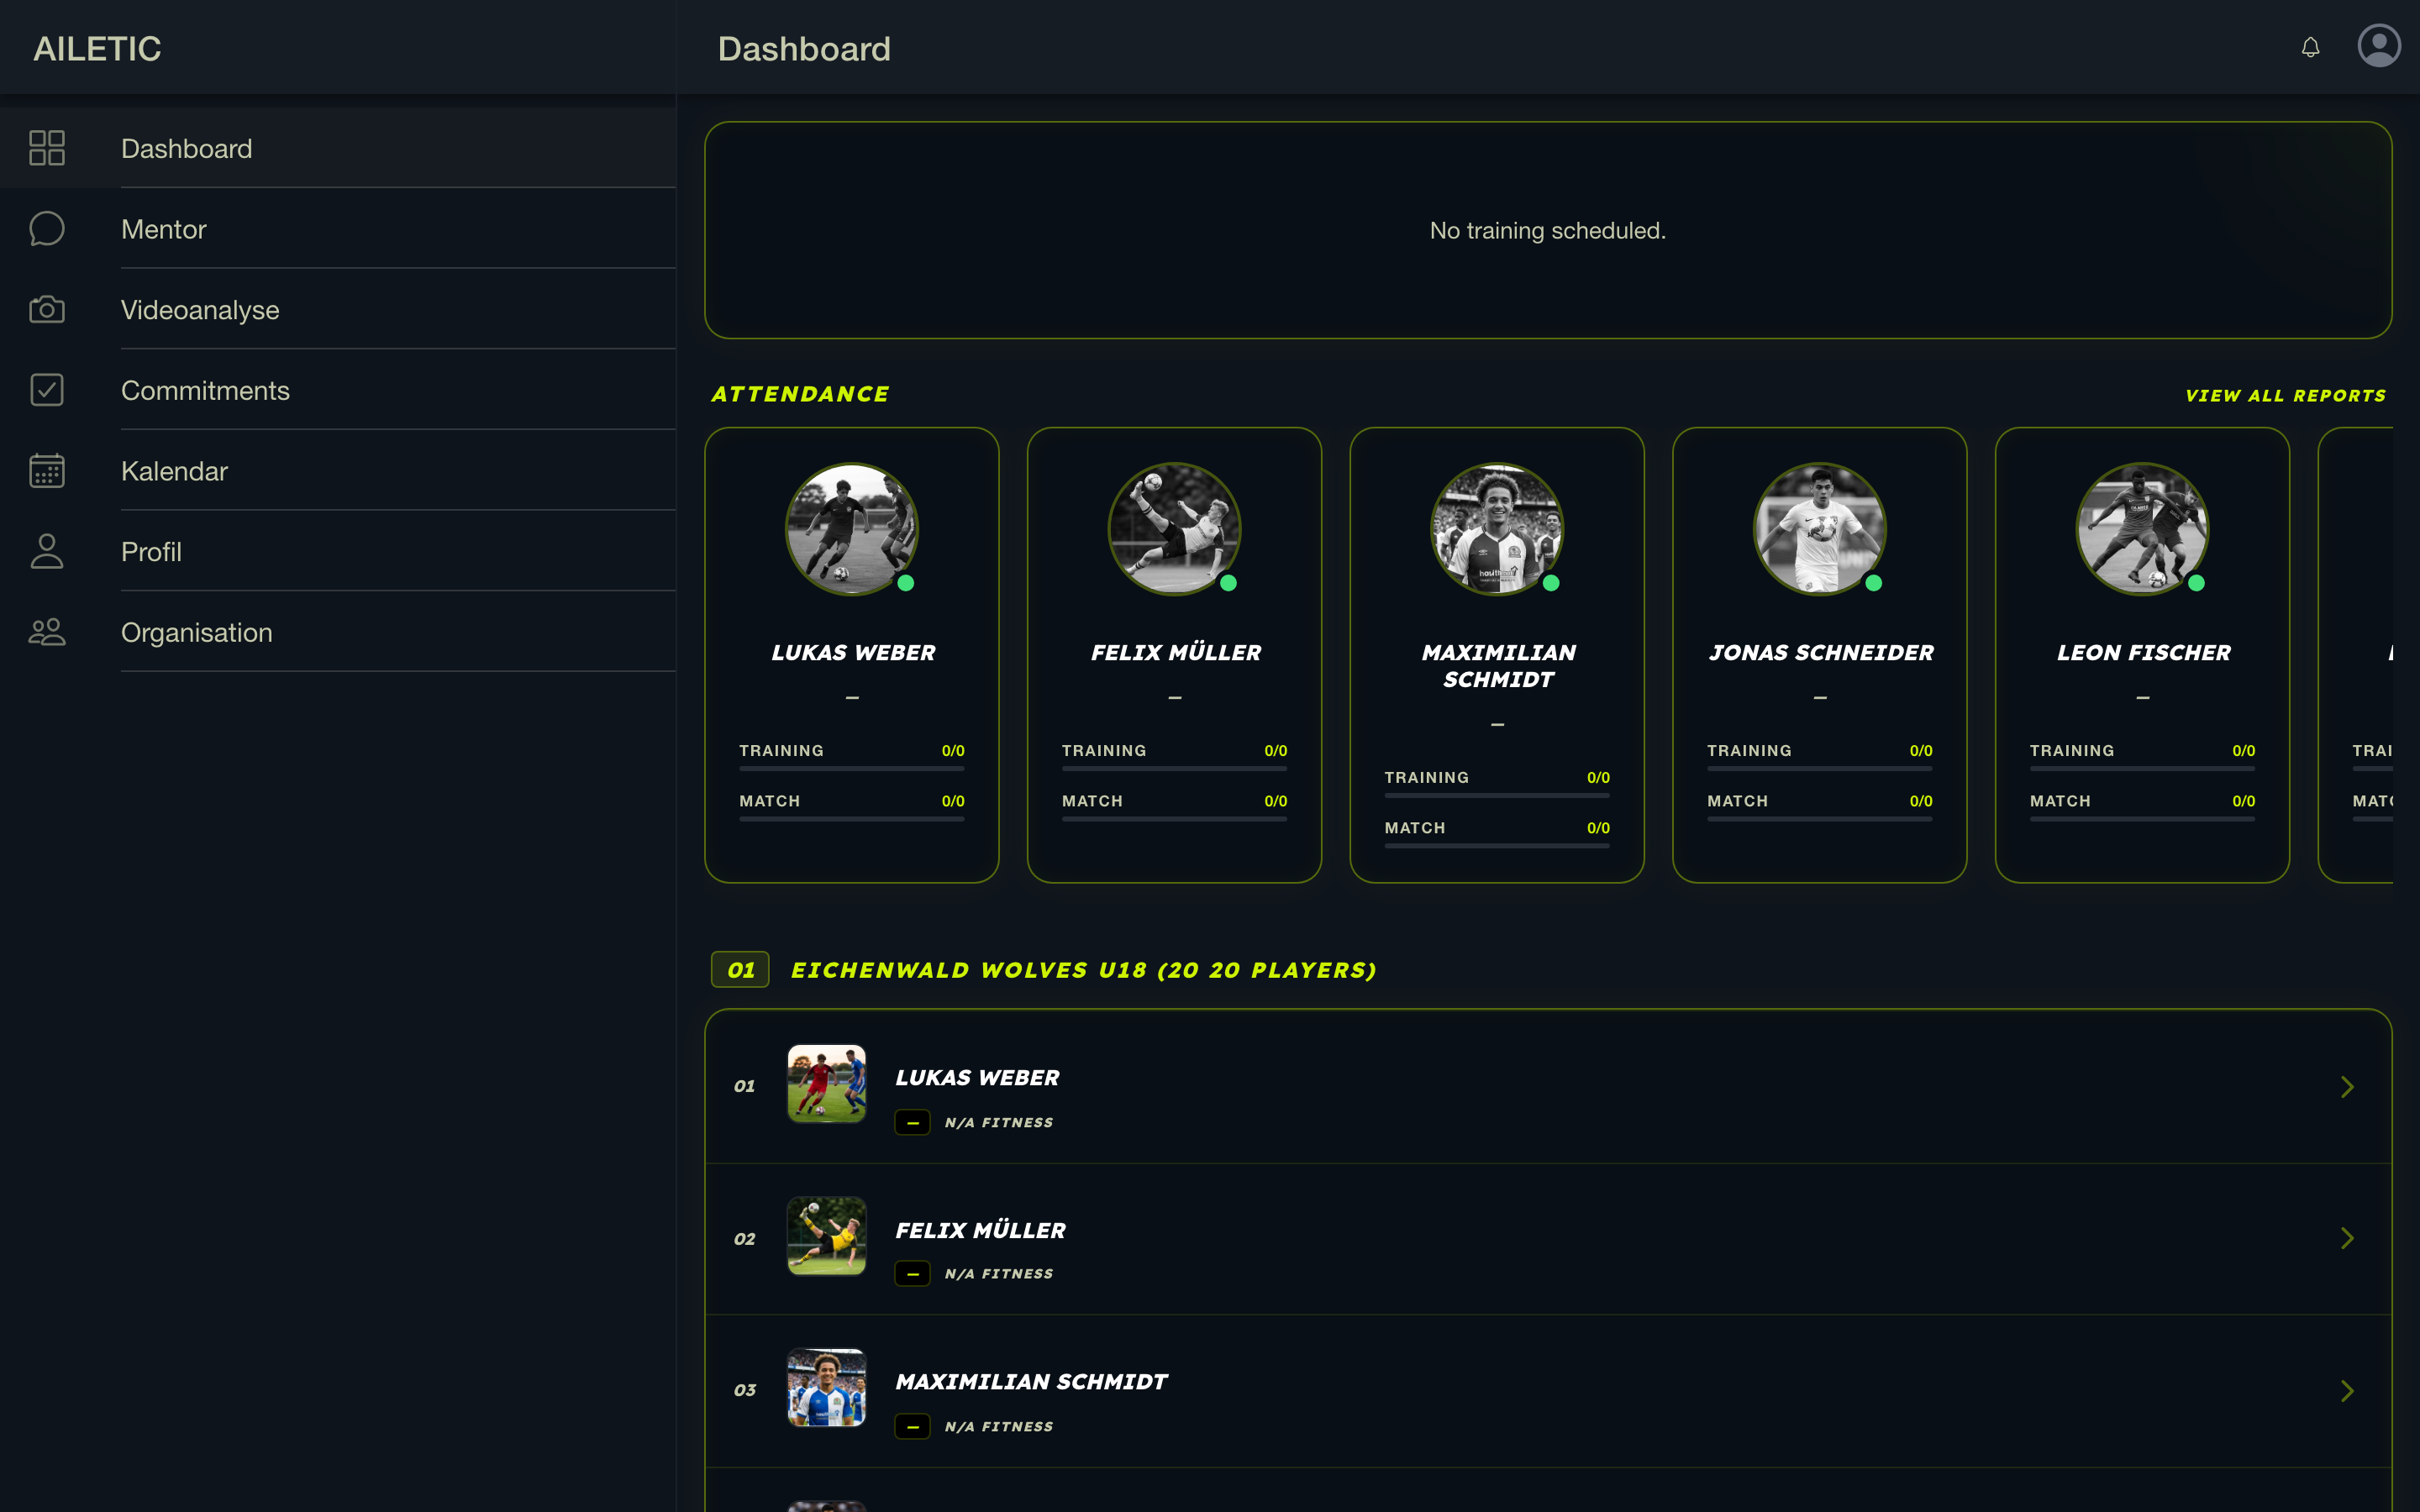Expand Lukas Weber row chevron
The width and height of the screenshot is (2420, 1512).
[2347, 1087]
